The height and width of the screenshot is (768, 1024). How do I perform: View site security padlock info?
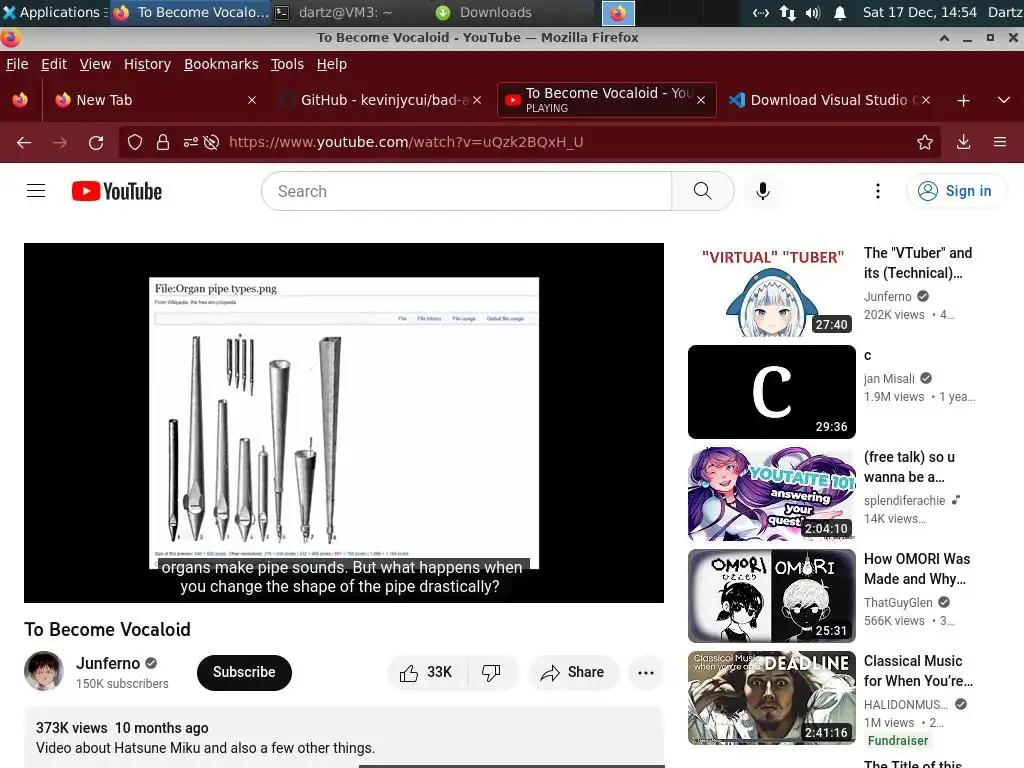(x=163, y=142)
